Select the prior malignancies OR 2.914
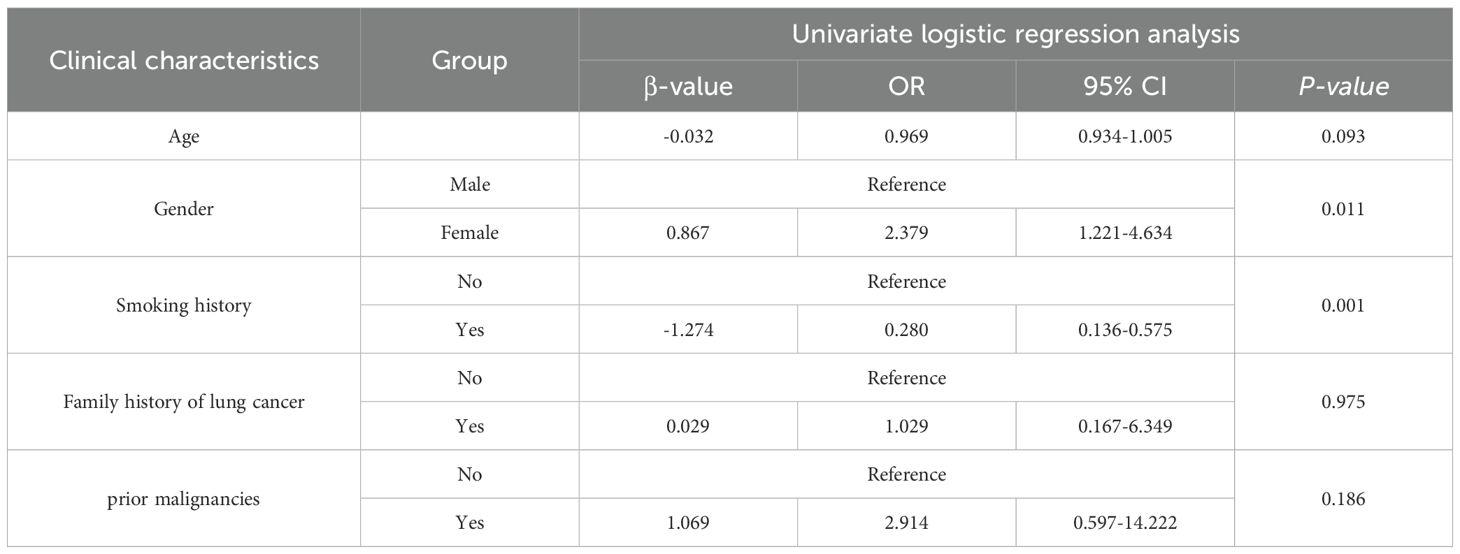1460x554 pixels. coord(906,523)
